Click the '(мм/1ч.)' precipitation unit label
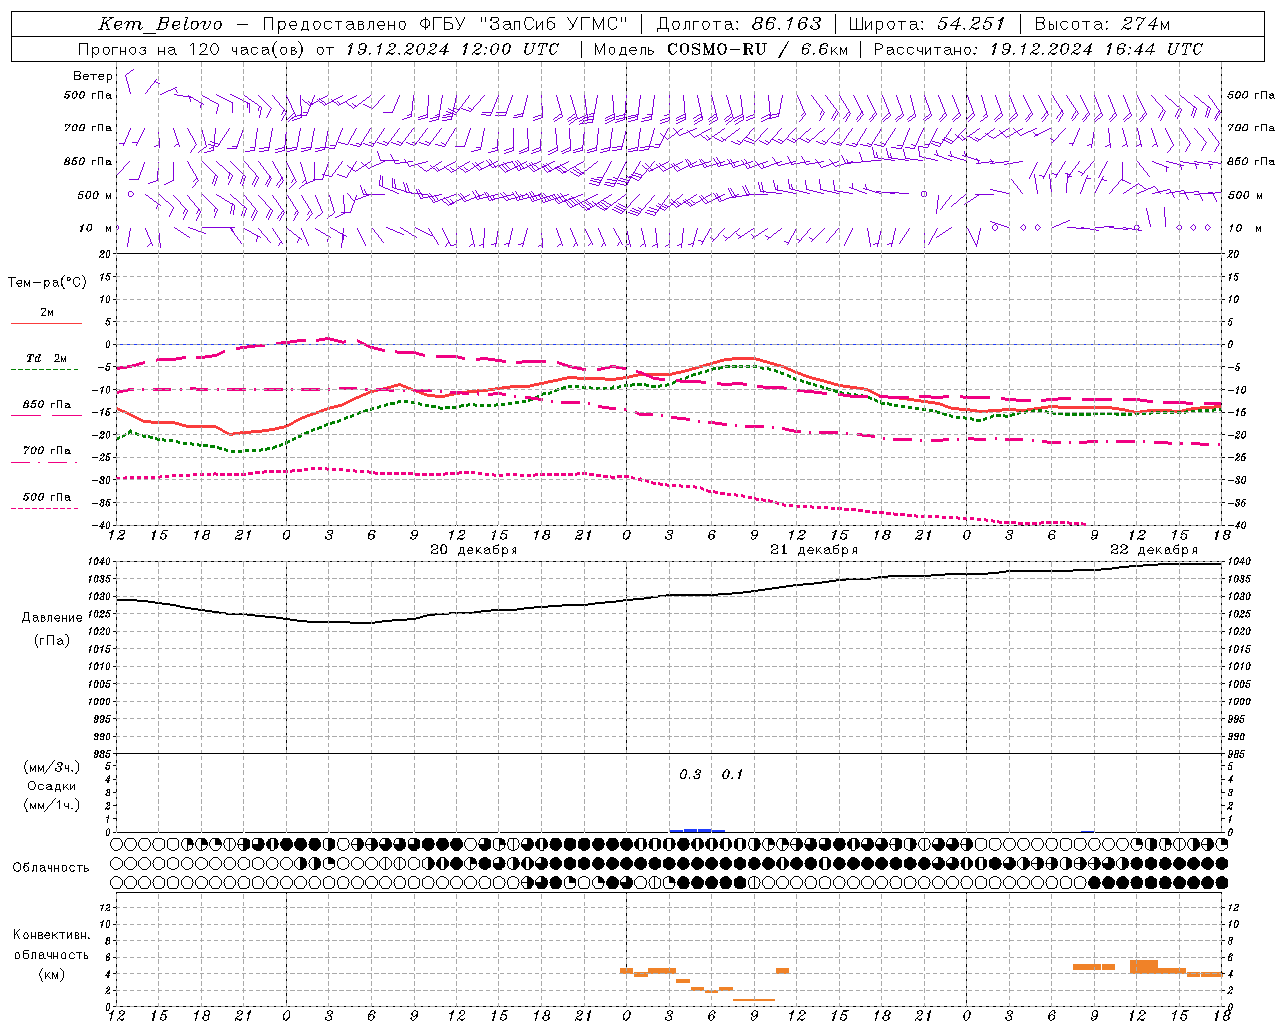The height and width of the screenshot is (1024, 1280). click(x=52, y=805)
